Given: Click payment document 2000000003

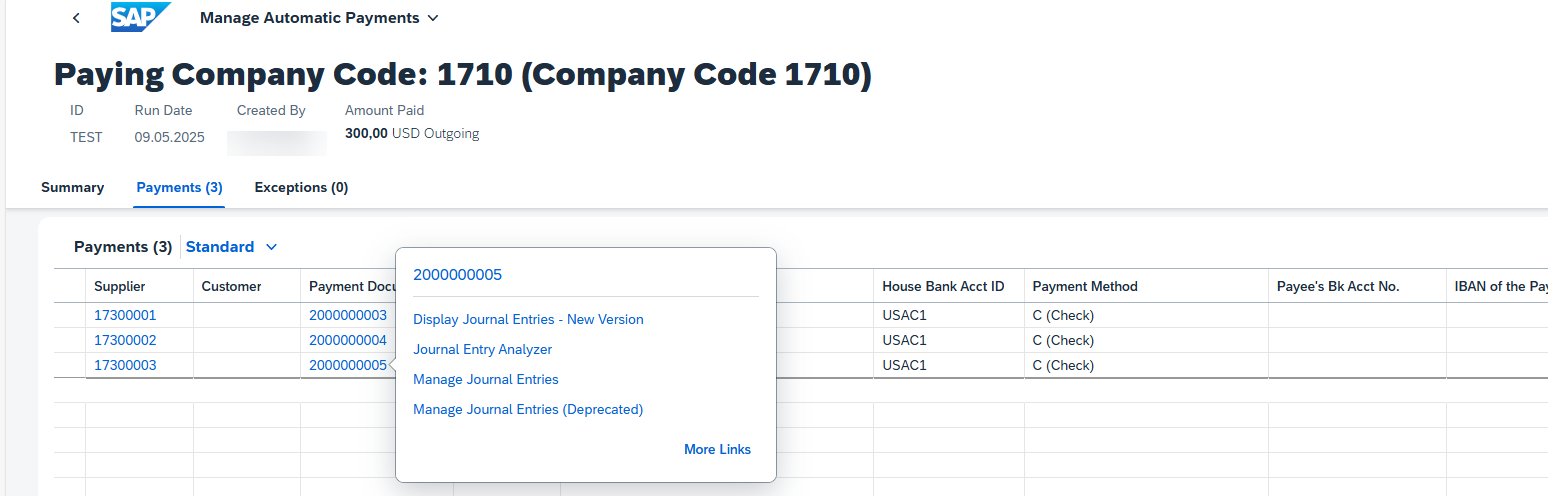Looking at the screenshot, I should [348, 315].
